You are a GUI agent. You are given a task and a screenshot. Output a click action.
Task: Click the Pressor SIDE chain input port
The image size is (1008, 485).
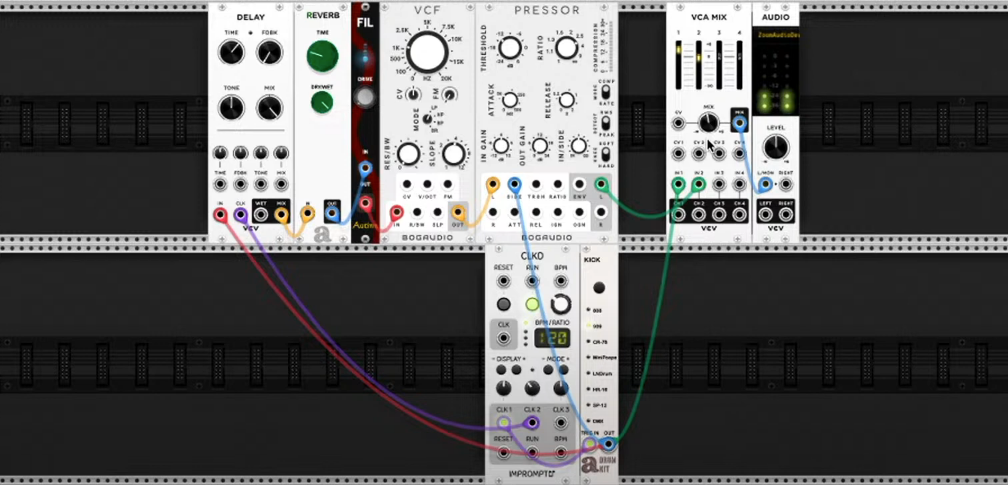click(x=514, y=184)
